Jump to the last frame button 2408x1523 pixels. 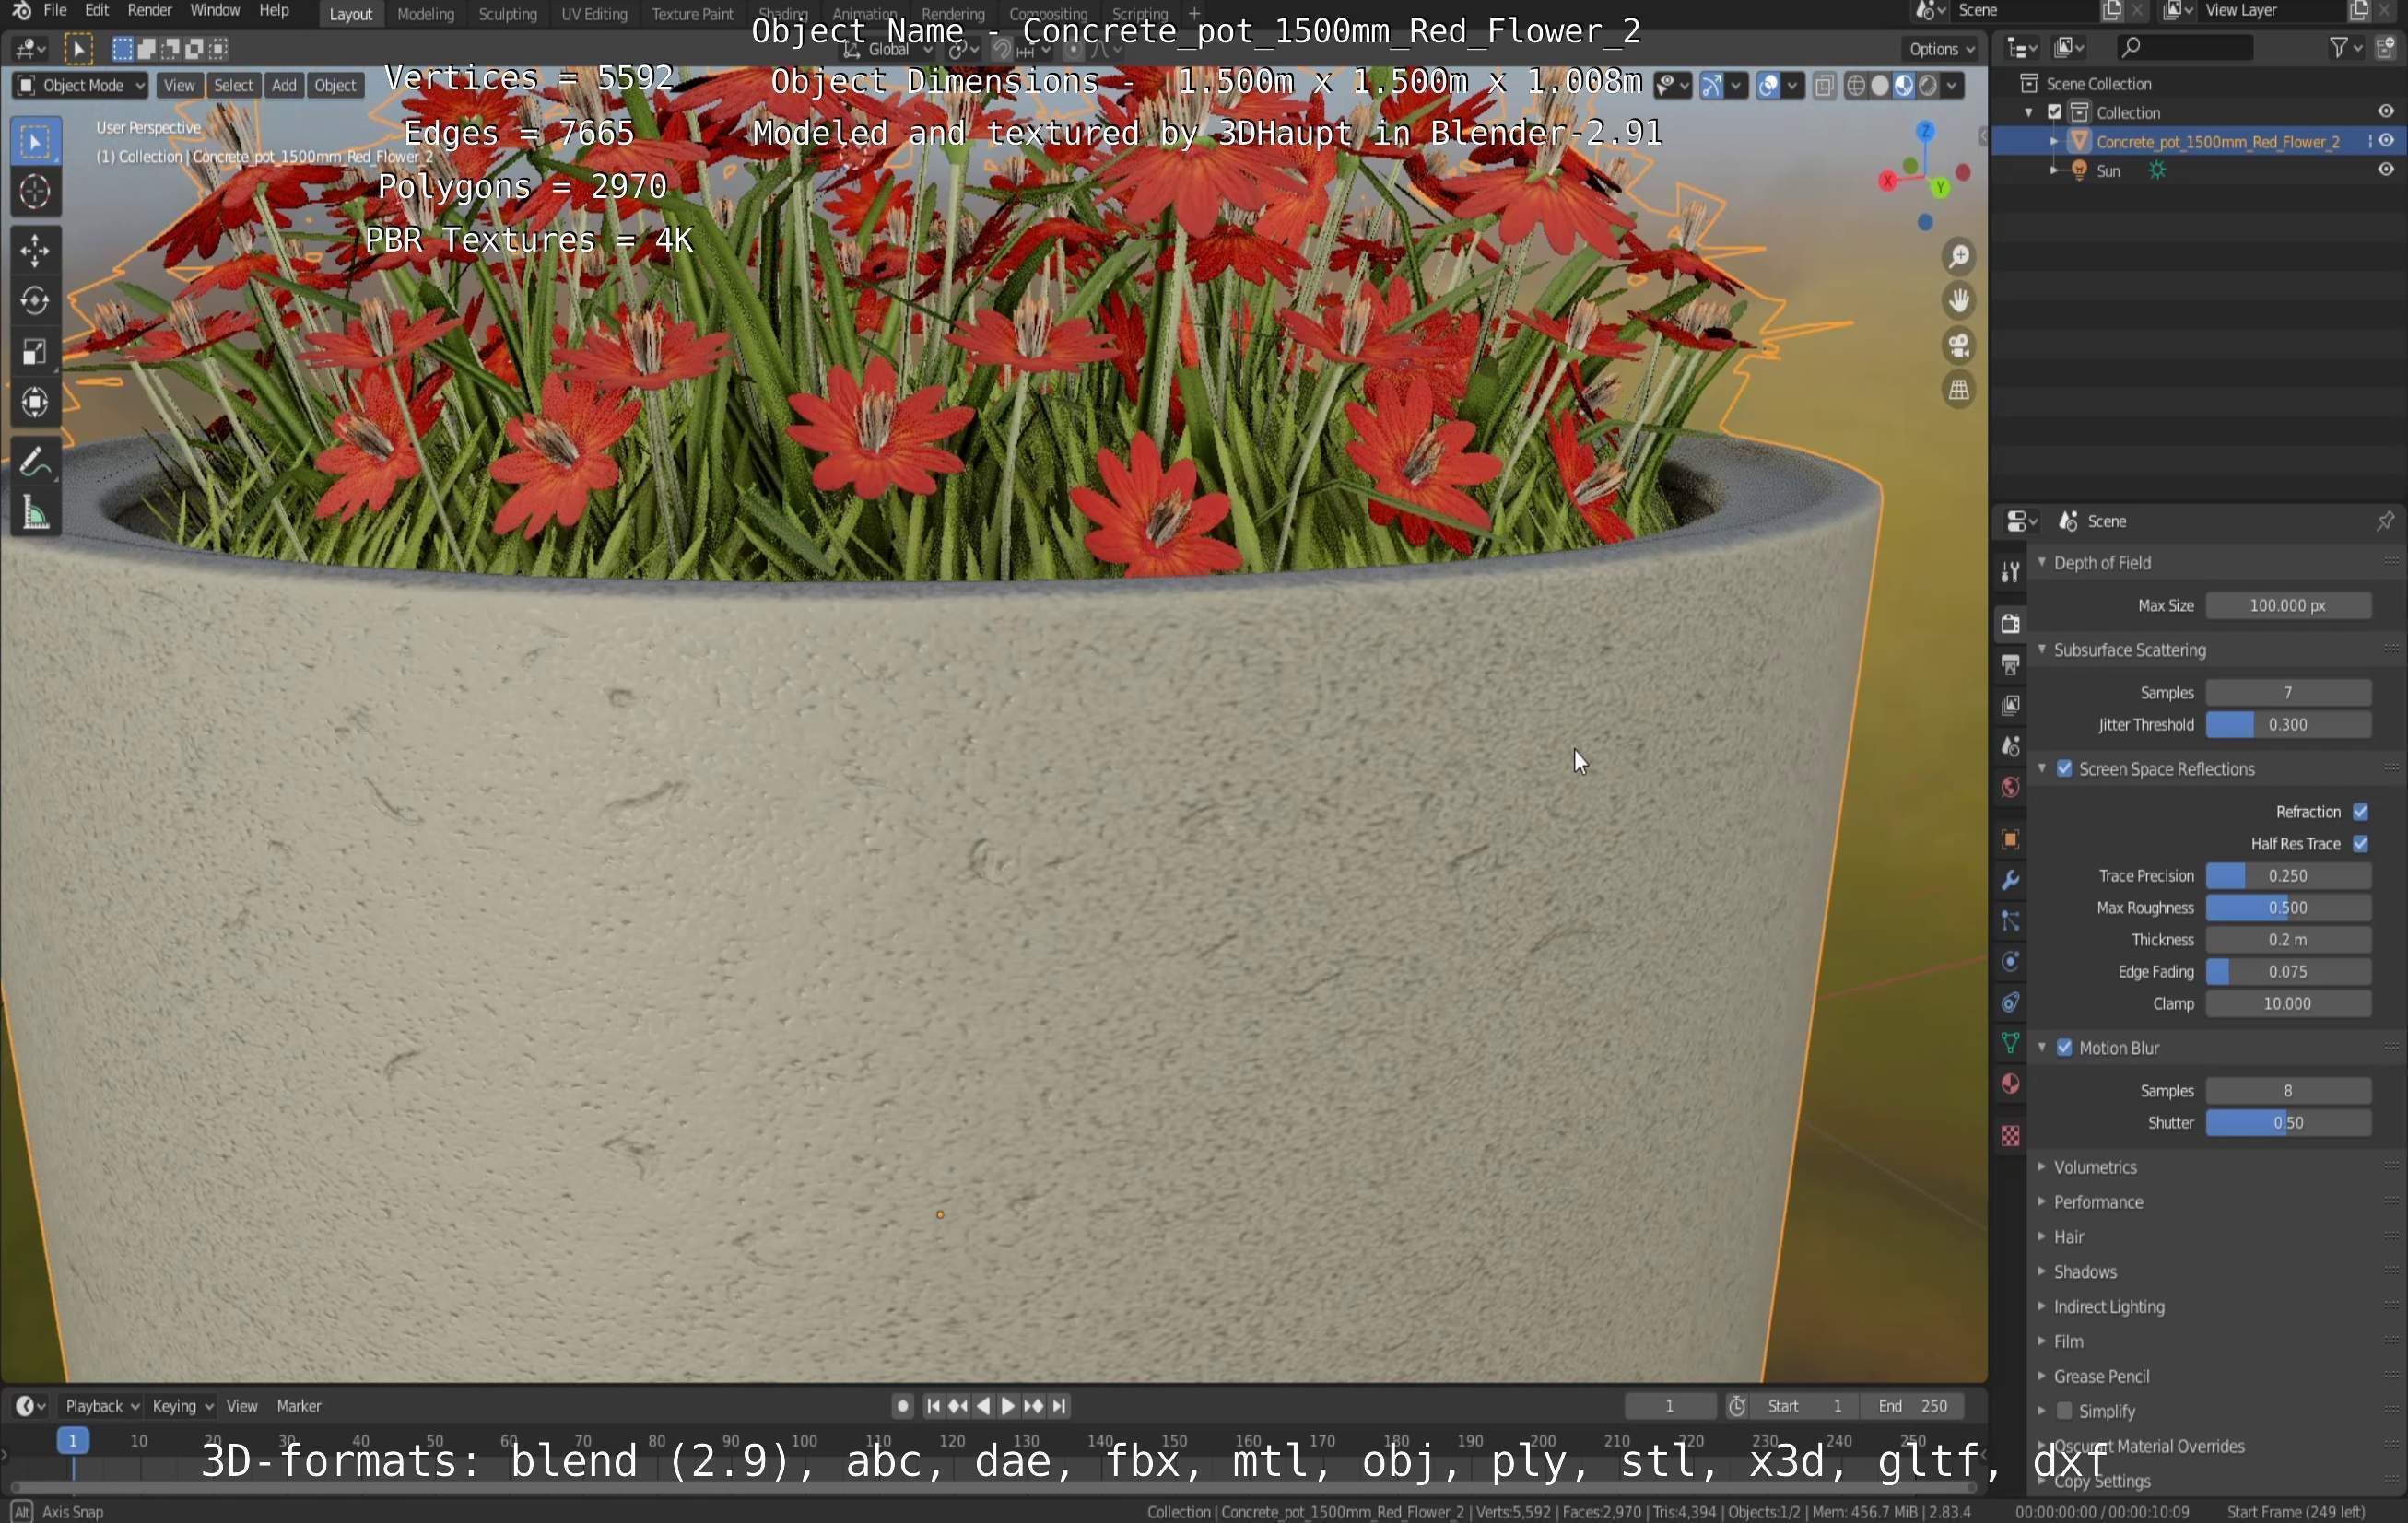click(x=1059, y=1406)
